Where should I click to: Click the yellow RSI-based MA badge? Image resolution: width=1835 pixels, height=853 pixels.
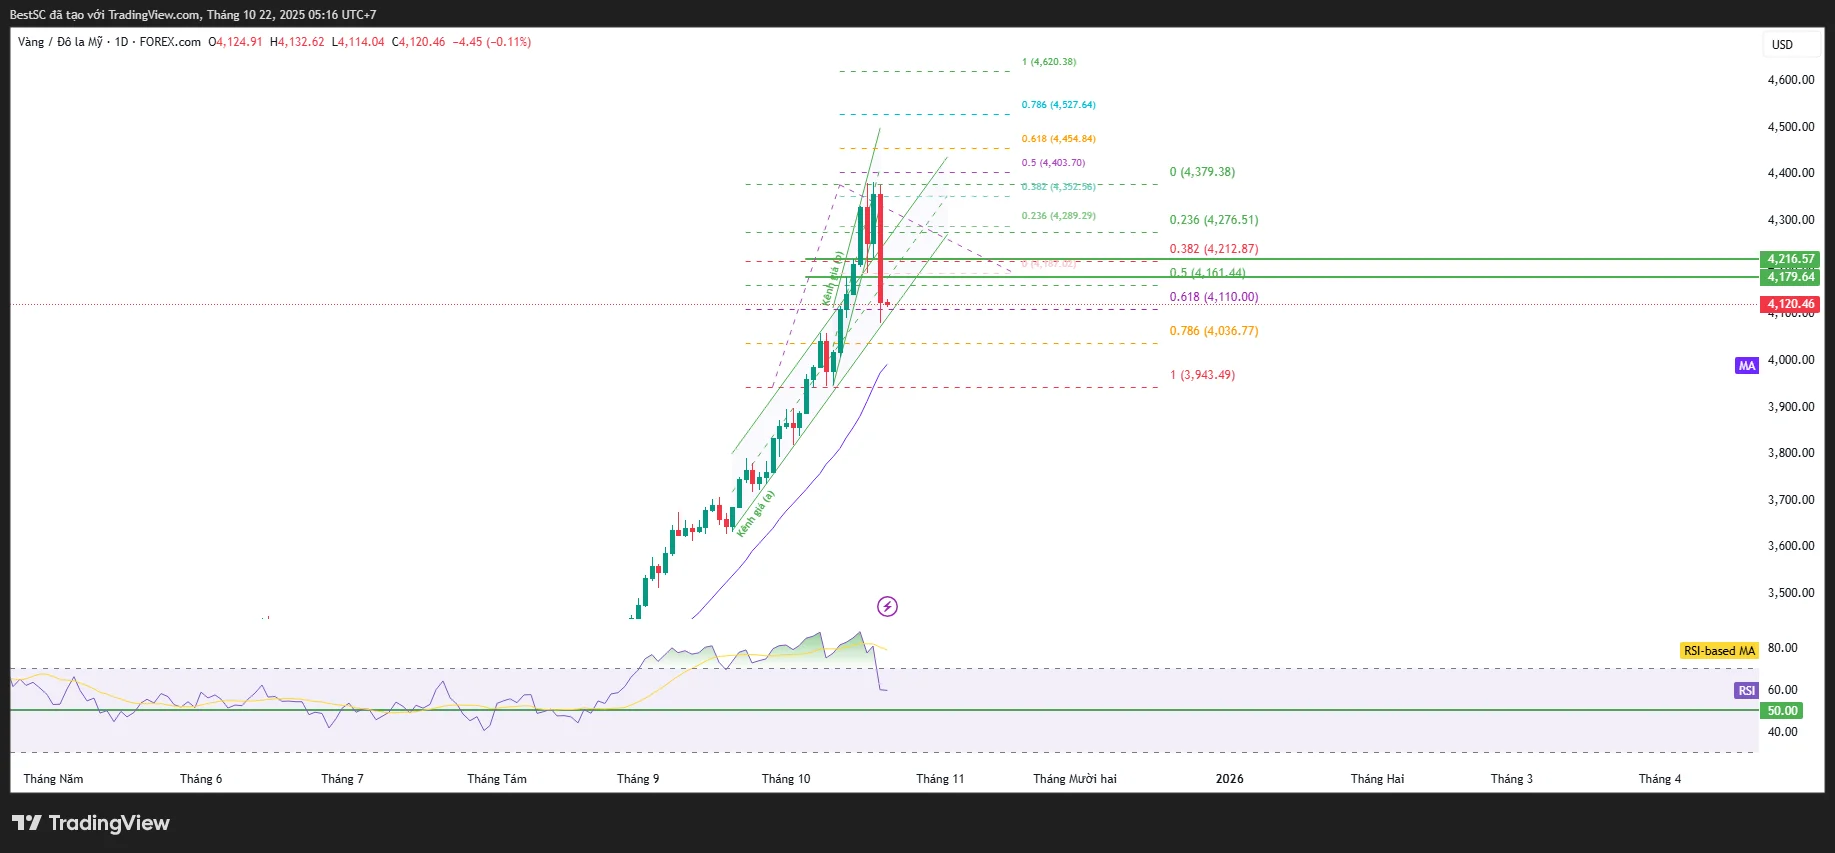click(1719, 651)
